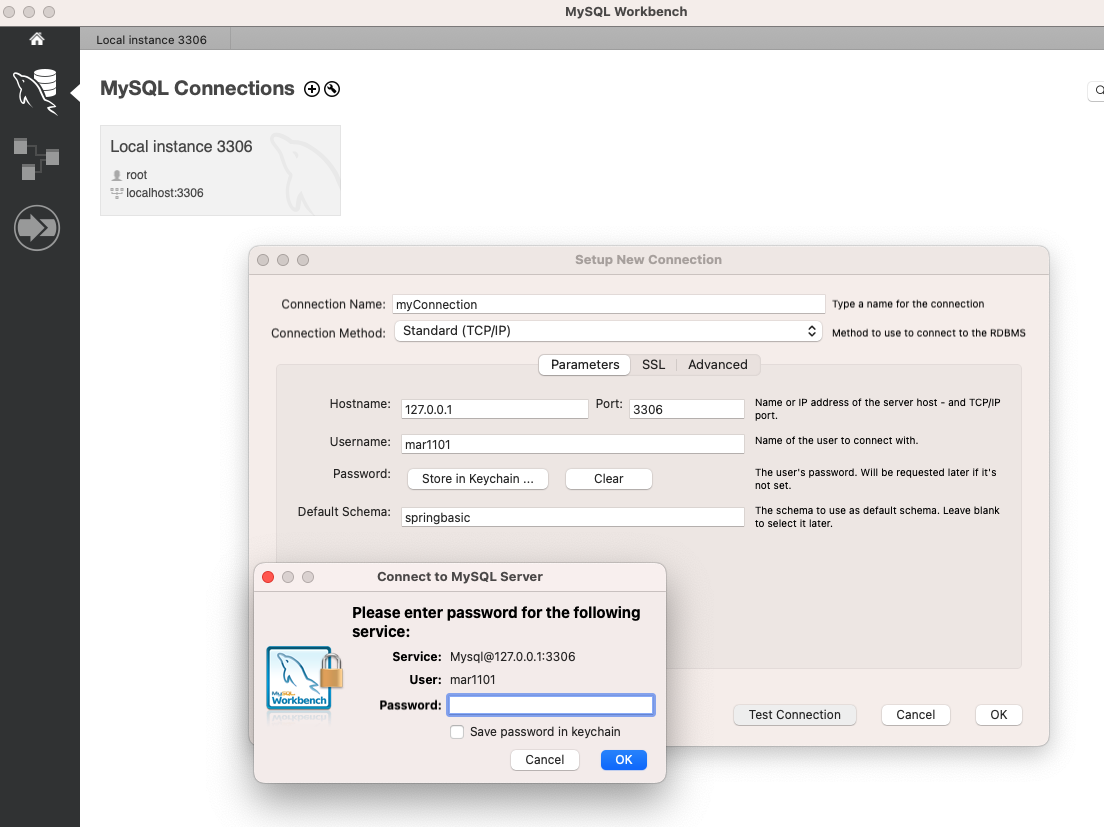Click the Clear password button
The image size is (1104, 827).
(x=608, y=479)
